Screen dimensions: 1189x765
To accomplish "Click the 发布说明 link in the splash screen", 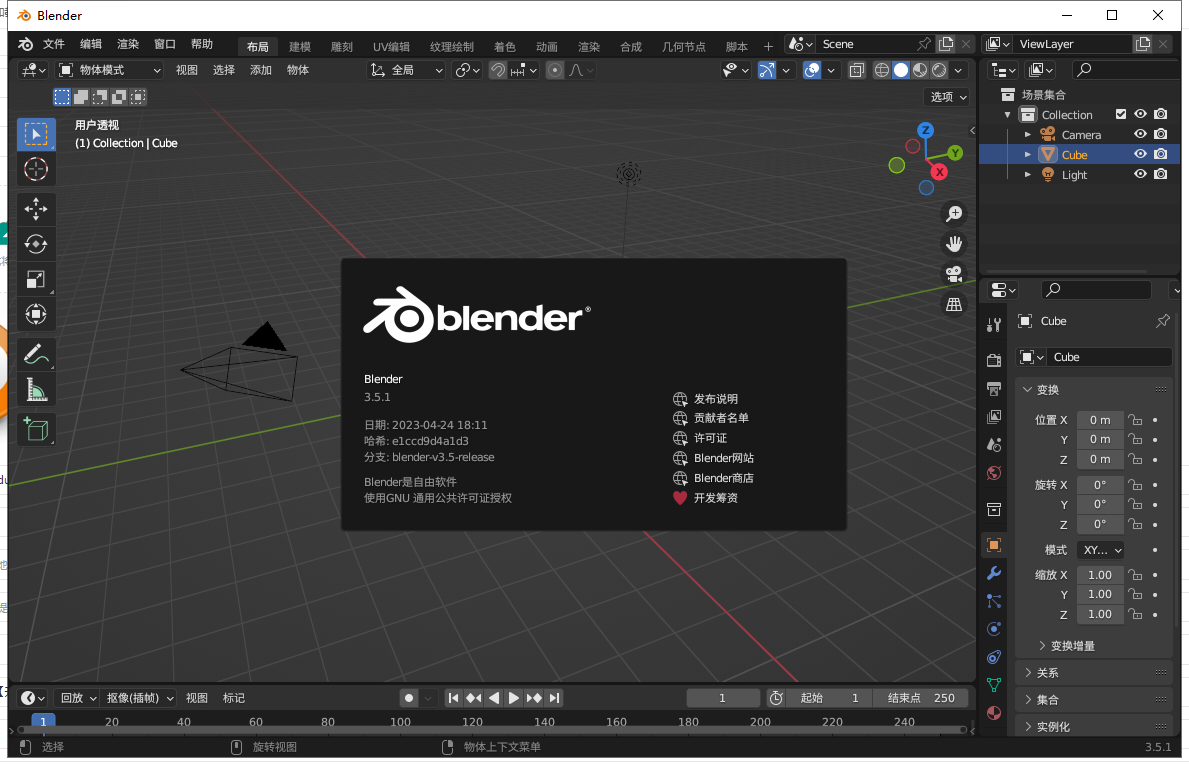I will [716, 398].
